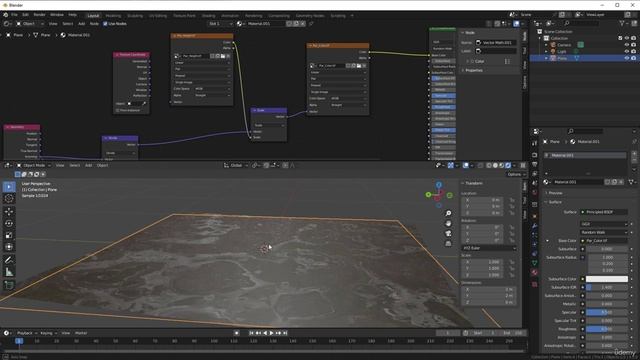Open the Material tab in Properties editor
This screenshot has width=640, height=360.
point(535,272)
